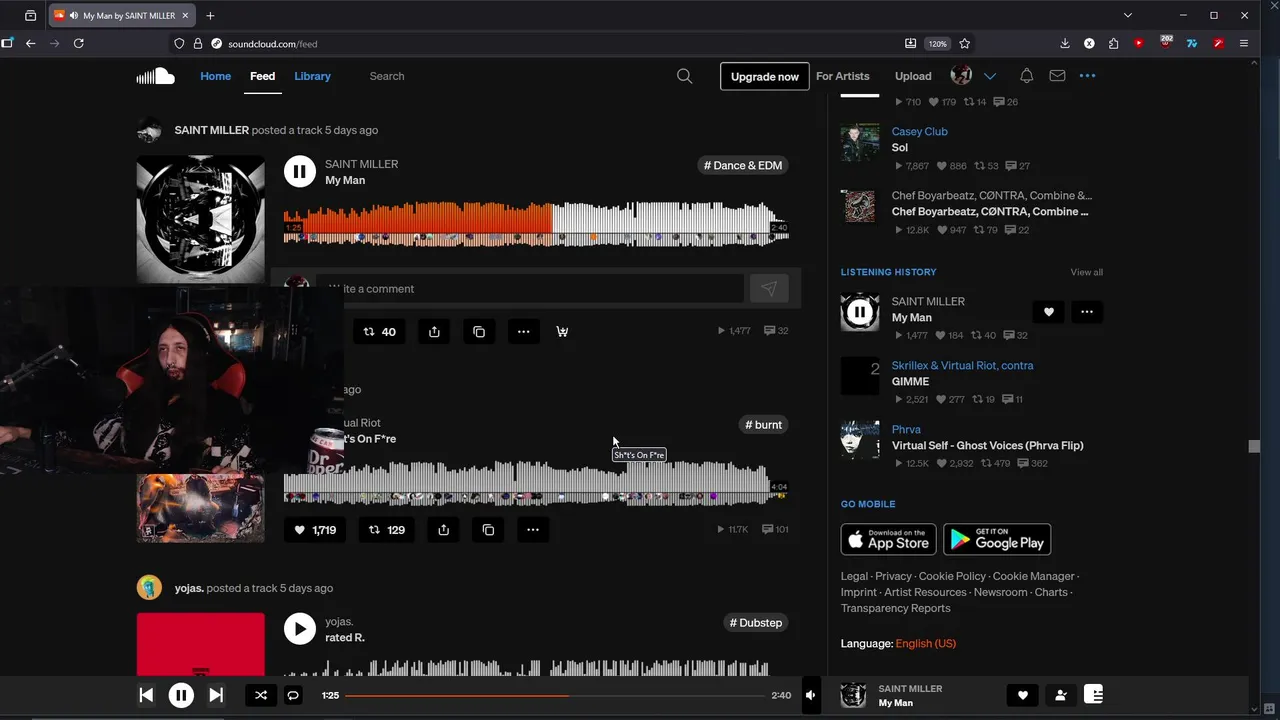The image size is (1280, 720).
Task: Click the Write a comment field
Action: click(x=530, y=289)
